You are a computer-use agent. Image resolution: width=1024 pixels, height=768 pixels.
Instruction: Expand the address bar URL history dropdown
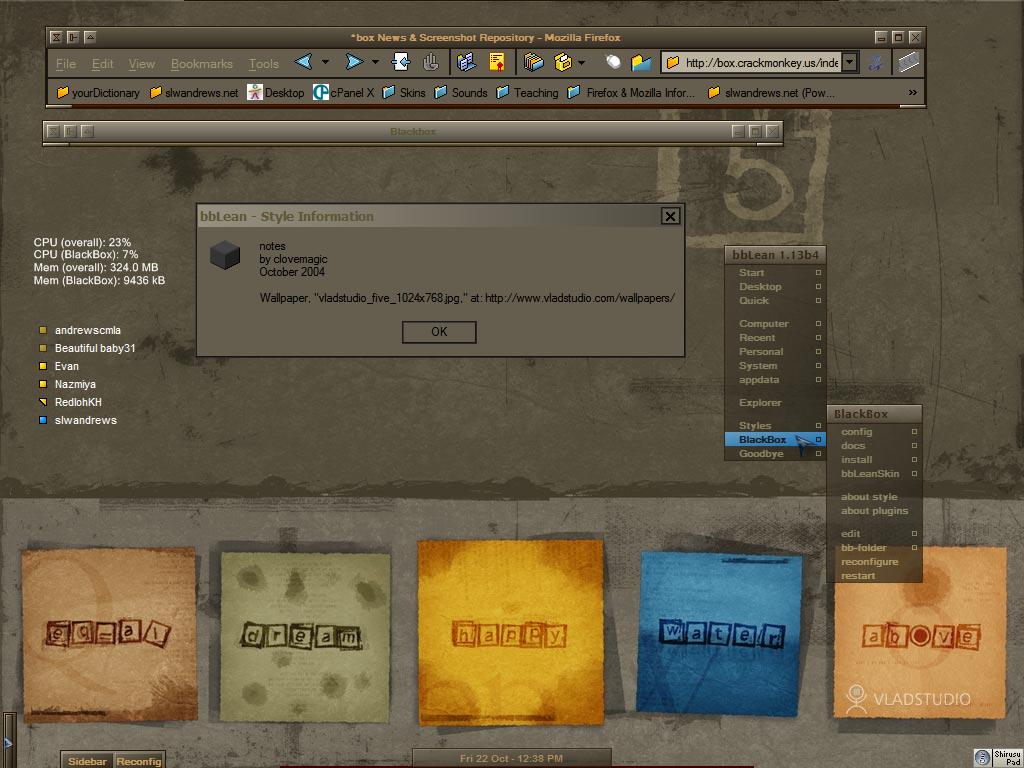[849, 62]
